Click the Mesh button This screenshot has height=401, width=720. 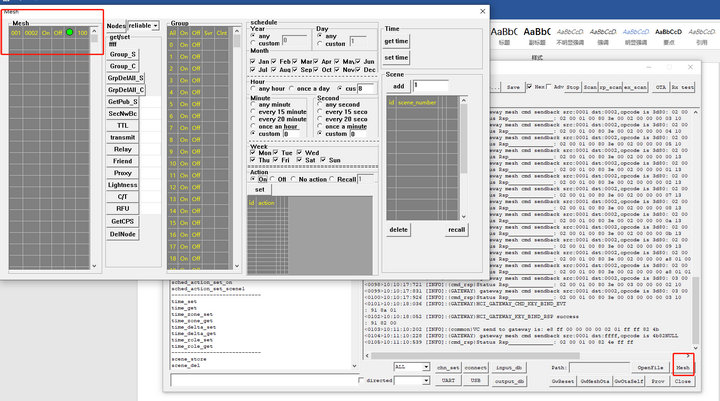click(x=683, y=368)
